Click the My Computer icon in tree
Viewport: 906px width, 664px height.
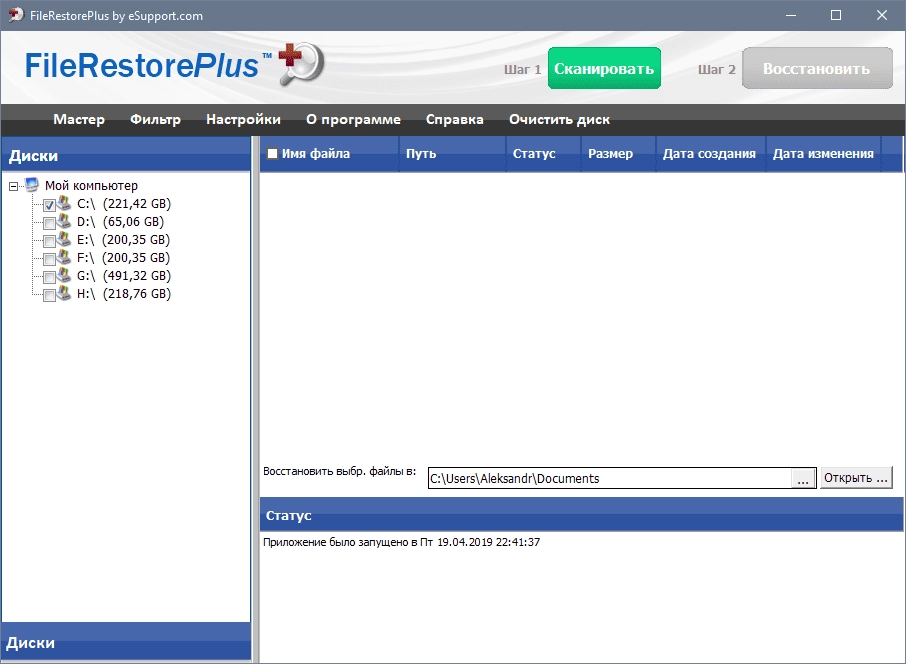pos(32,185)
